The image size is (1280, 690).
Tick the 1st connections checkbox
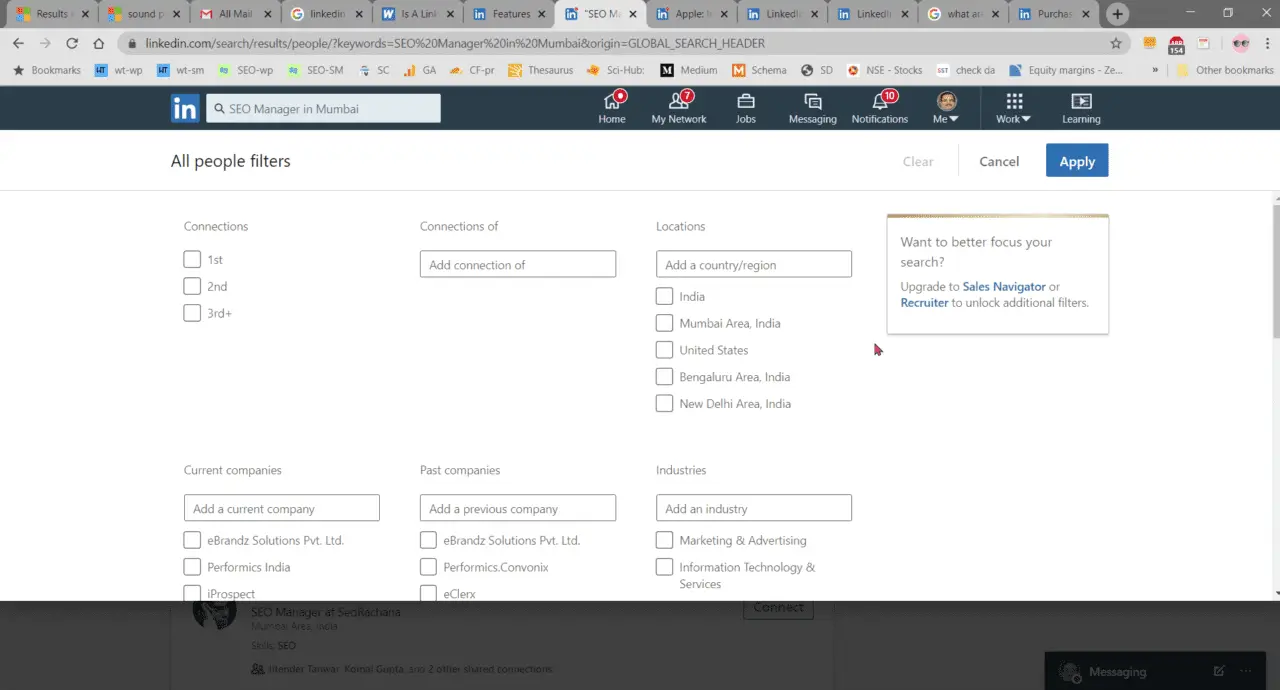192,259
